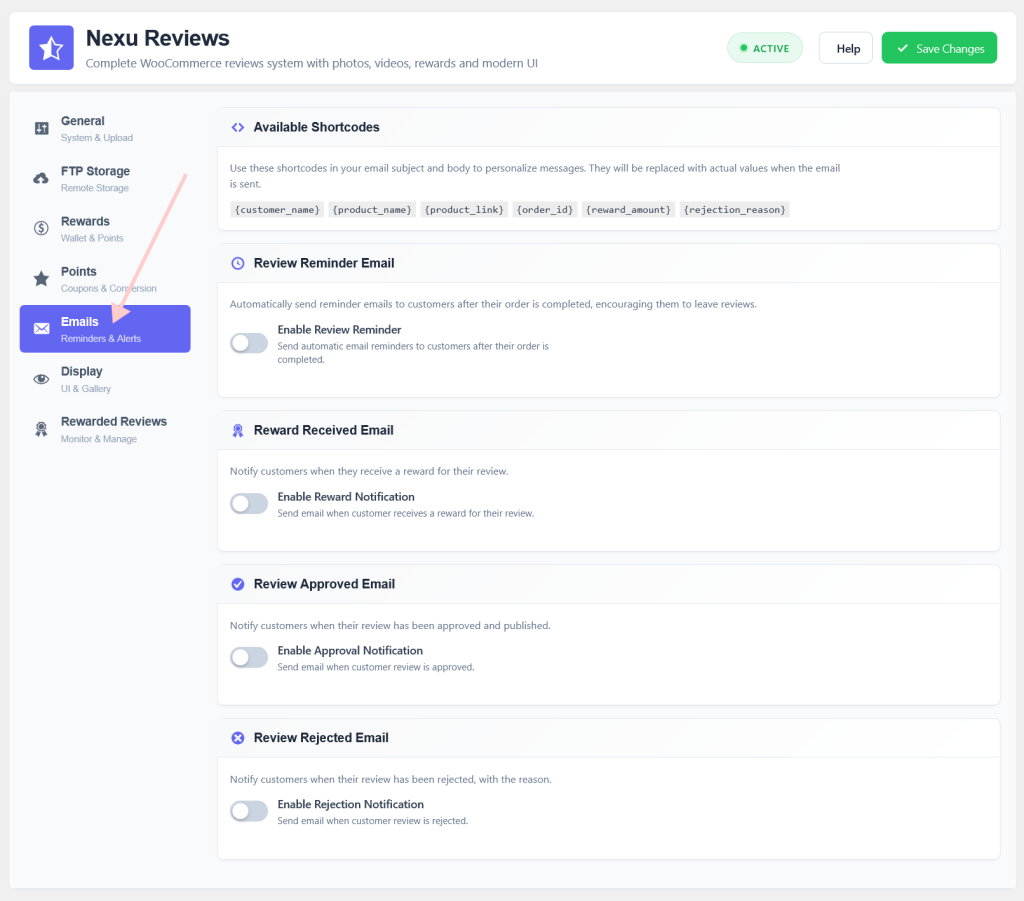Click the FTP Storage cloud upload icon
This screenshot has height=901, width=1024.
pos(41,178)
